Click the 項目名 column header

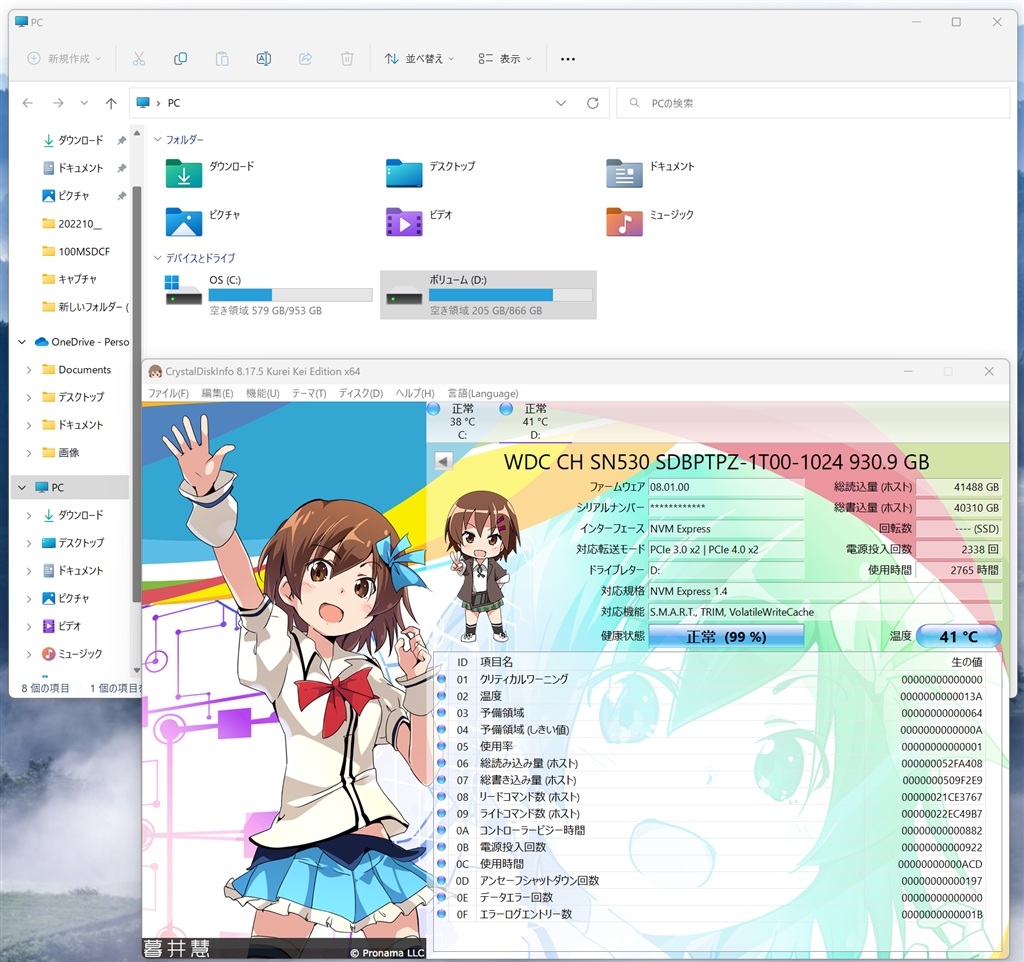coord(497,662)
